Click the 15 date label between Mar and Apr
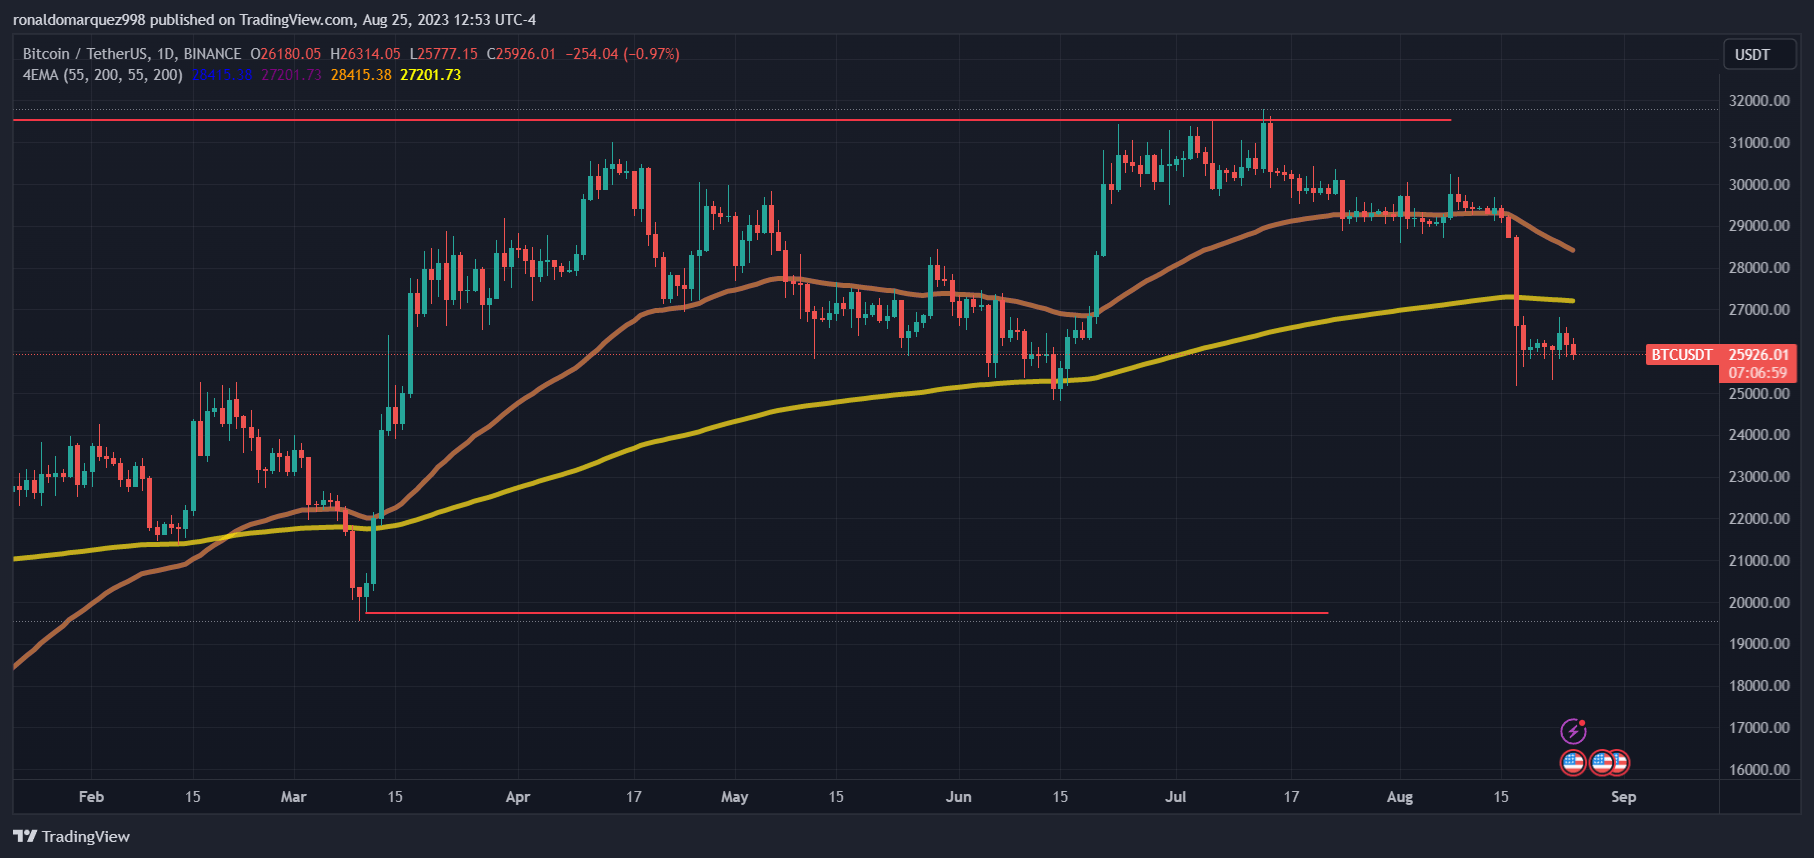Screen dimensions: 1814x858 tap(395, 797)
